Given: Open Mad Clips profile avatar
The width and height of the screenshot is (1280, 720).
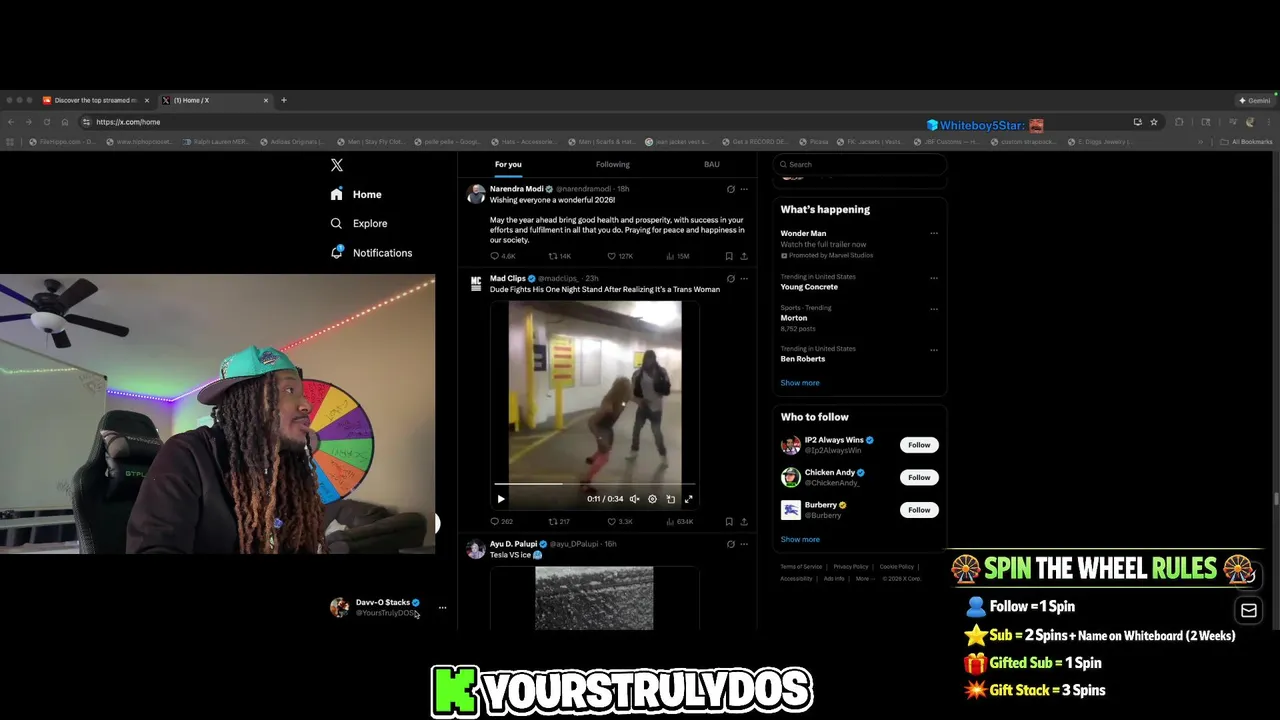Looking at the screenshot, I should [x=476, y=284].
